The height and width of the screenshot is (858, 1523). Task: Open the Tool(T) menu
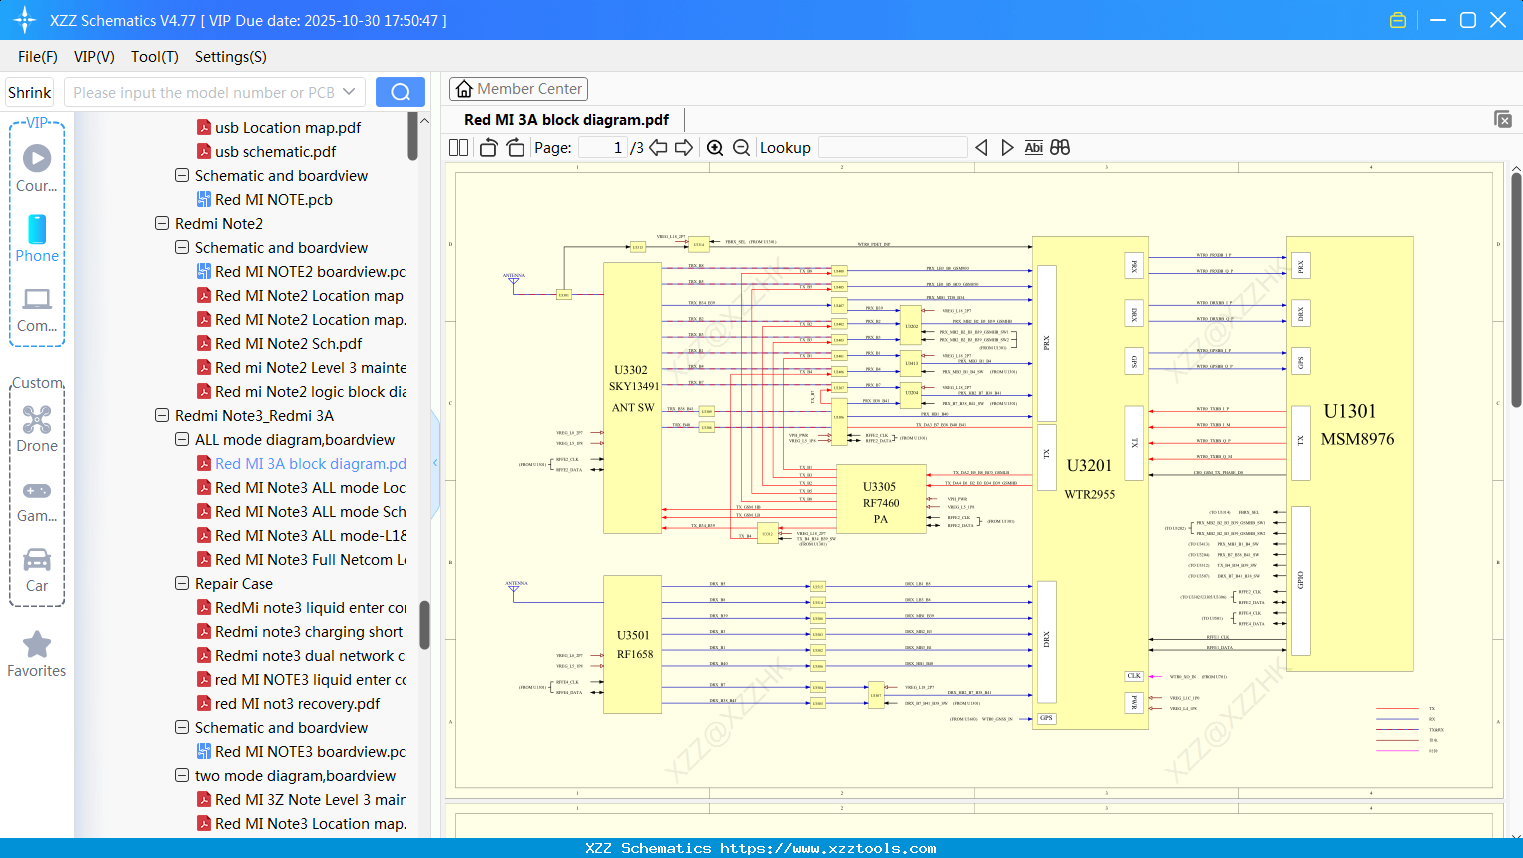pos(154,57)
